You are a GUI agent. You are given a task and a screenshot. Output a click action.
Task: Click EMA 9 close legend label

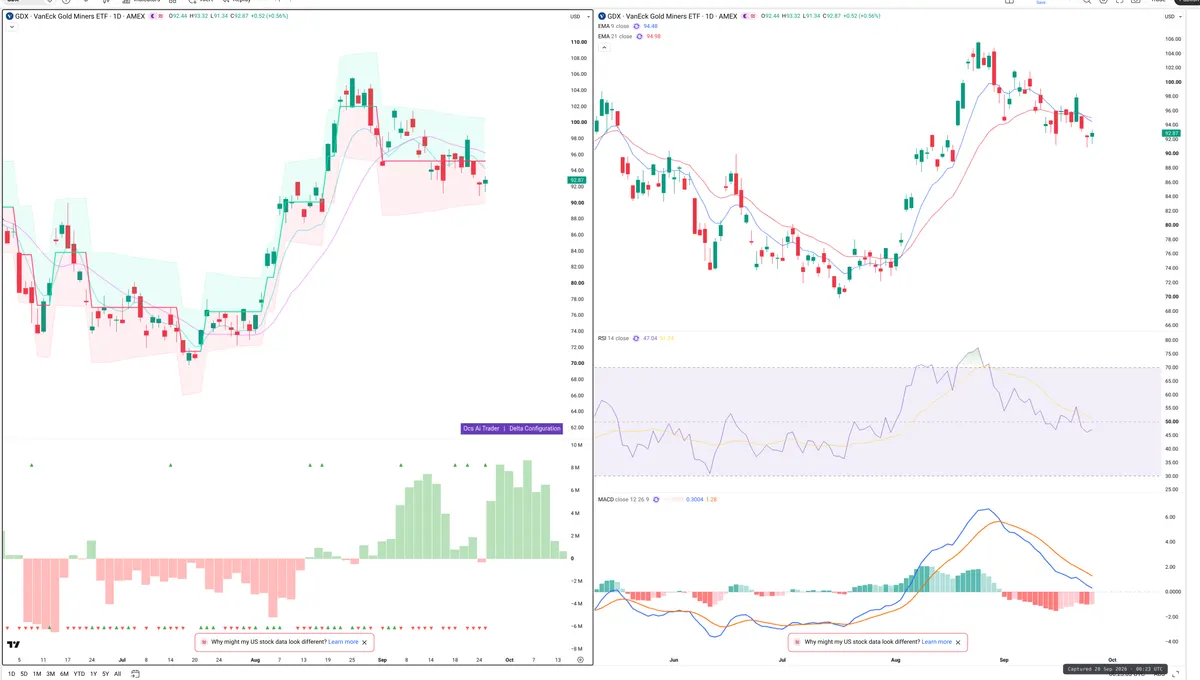615,27
